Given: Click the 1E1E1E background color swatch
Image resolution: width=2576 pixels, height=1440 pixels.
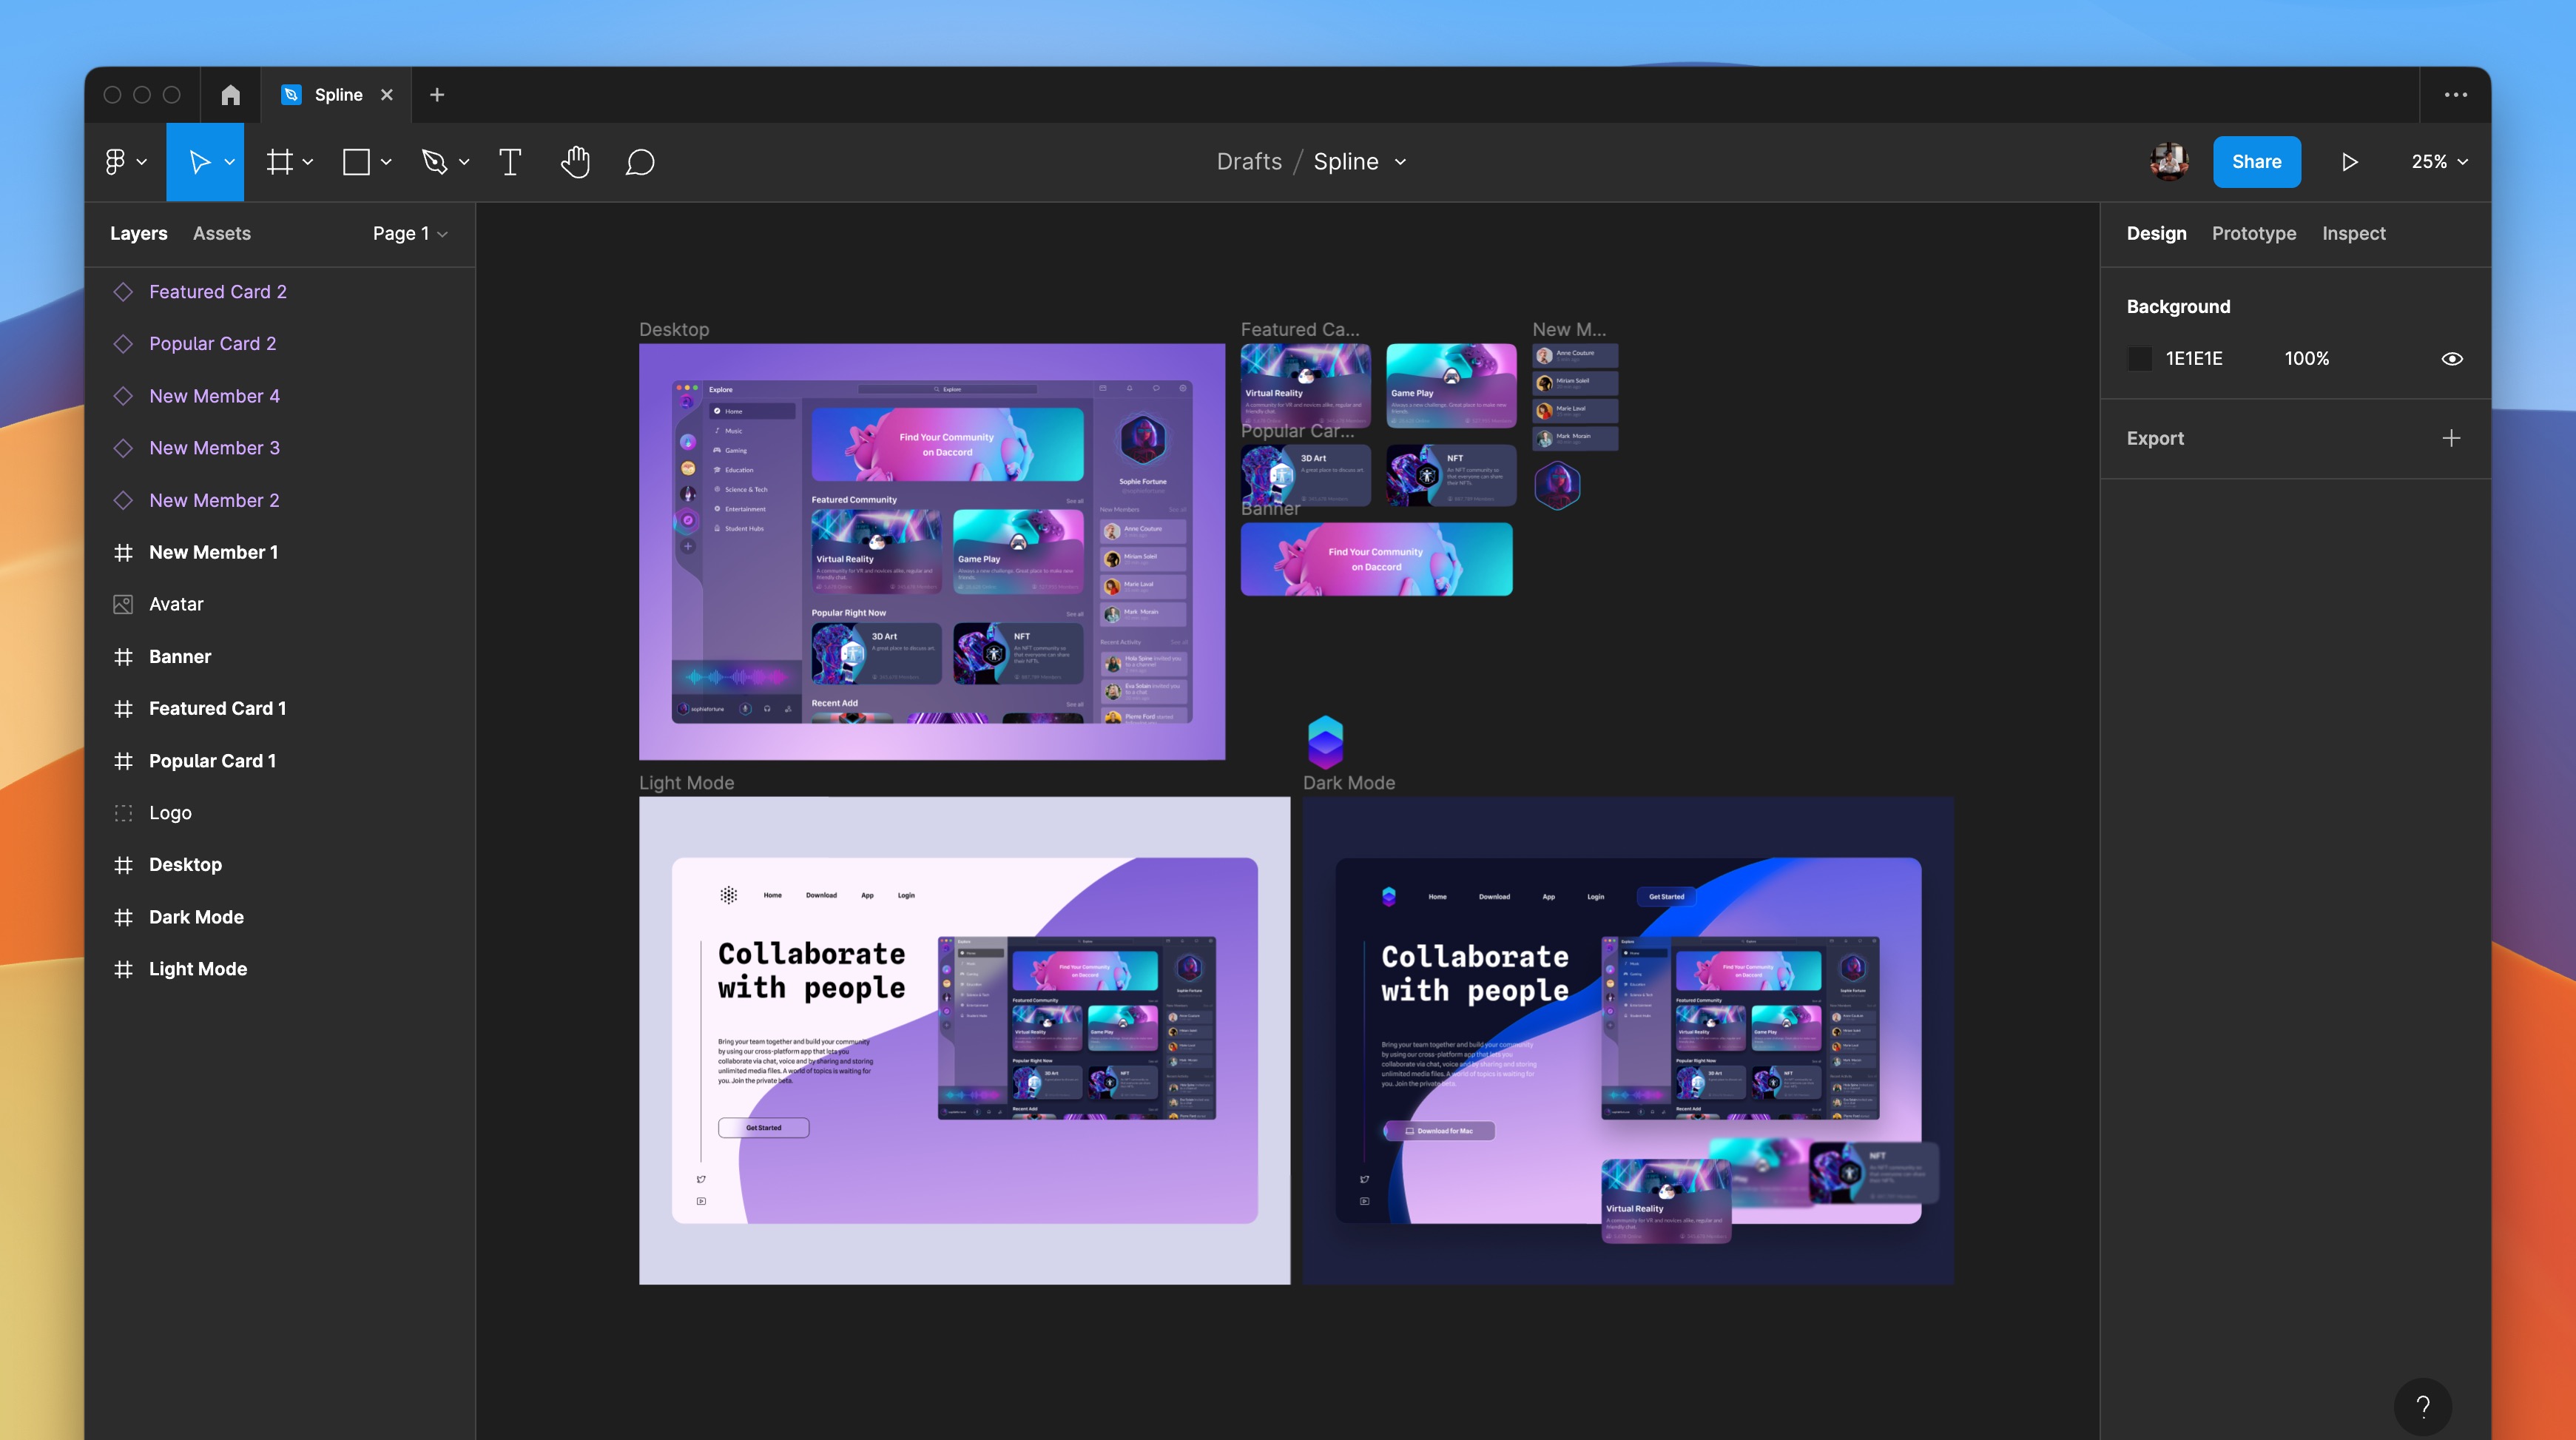Looking at the screenshot, I should pyautogui.click(x=2139, y=359).
